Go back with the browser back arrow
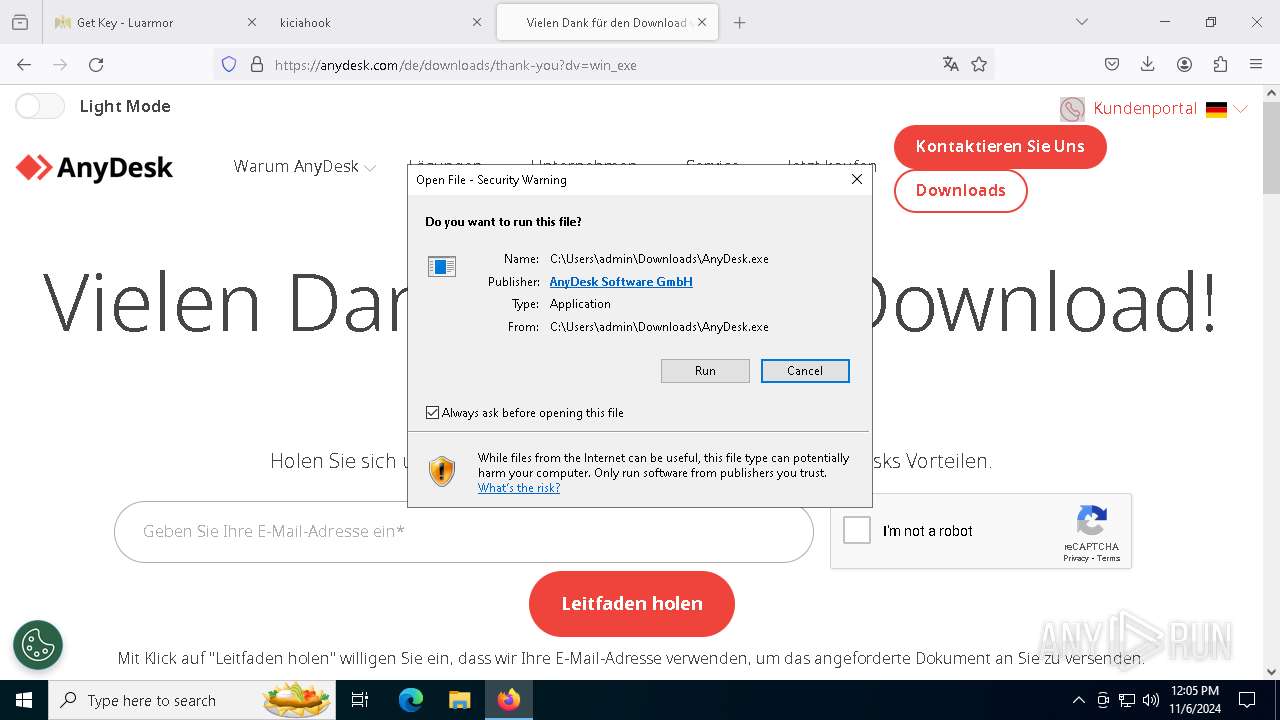Screen dimensions: 1280x720 pyautogui.click(x=24, y=64)
